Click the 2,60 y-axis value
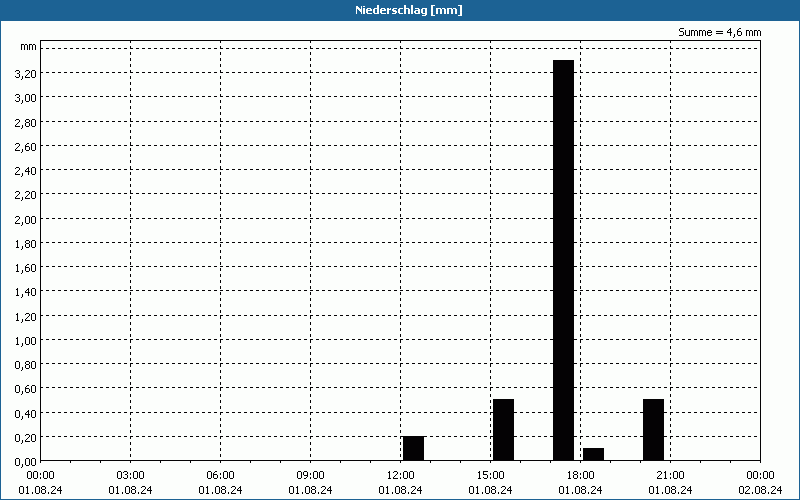Image resolution: width=800 pixels, height=500 pixels. tap(26, 147)
